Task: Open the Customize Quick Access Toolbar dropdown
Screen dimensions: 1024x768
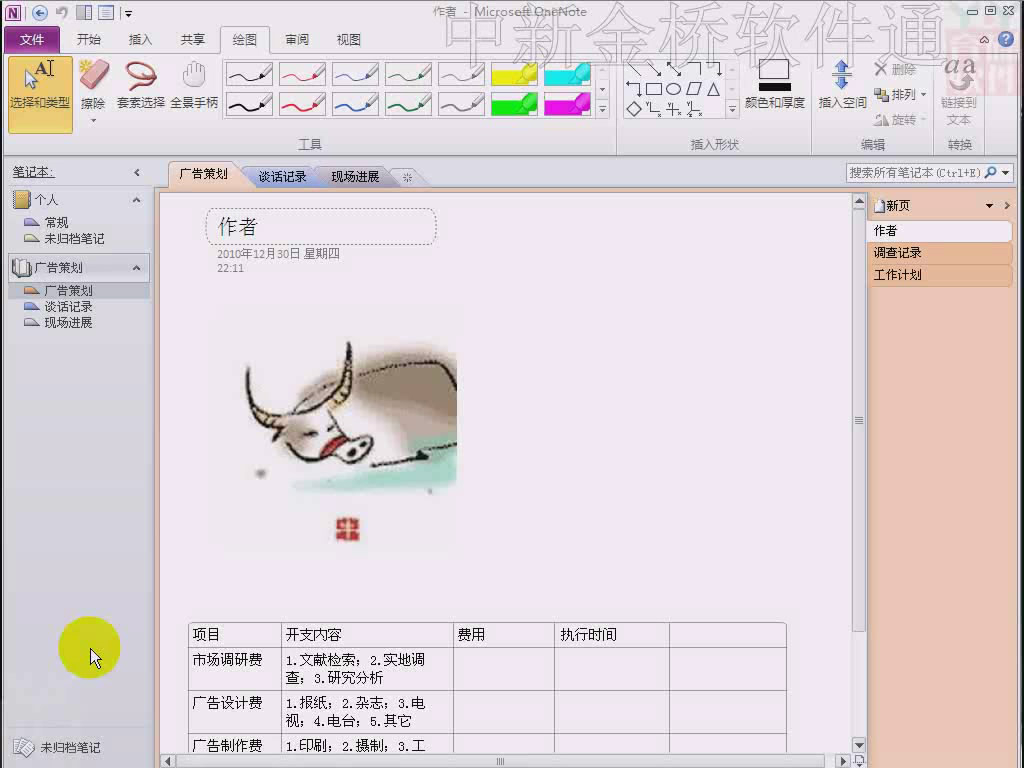Action: 128,13
